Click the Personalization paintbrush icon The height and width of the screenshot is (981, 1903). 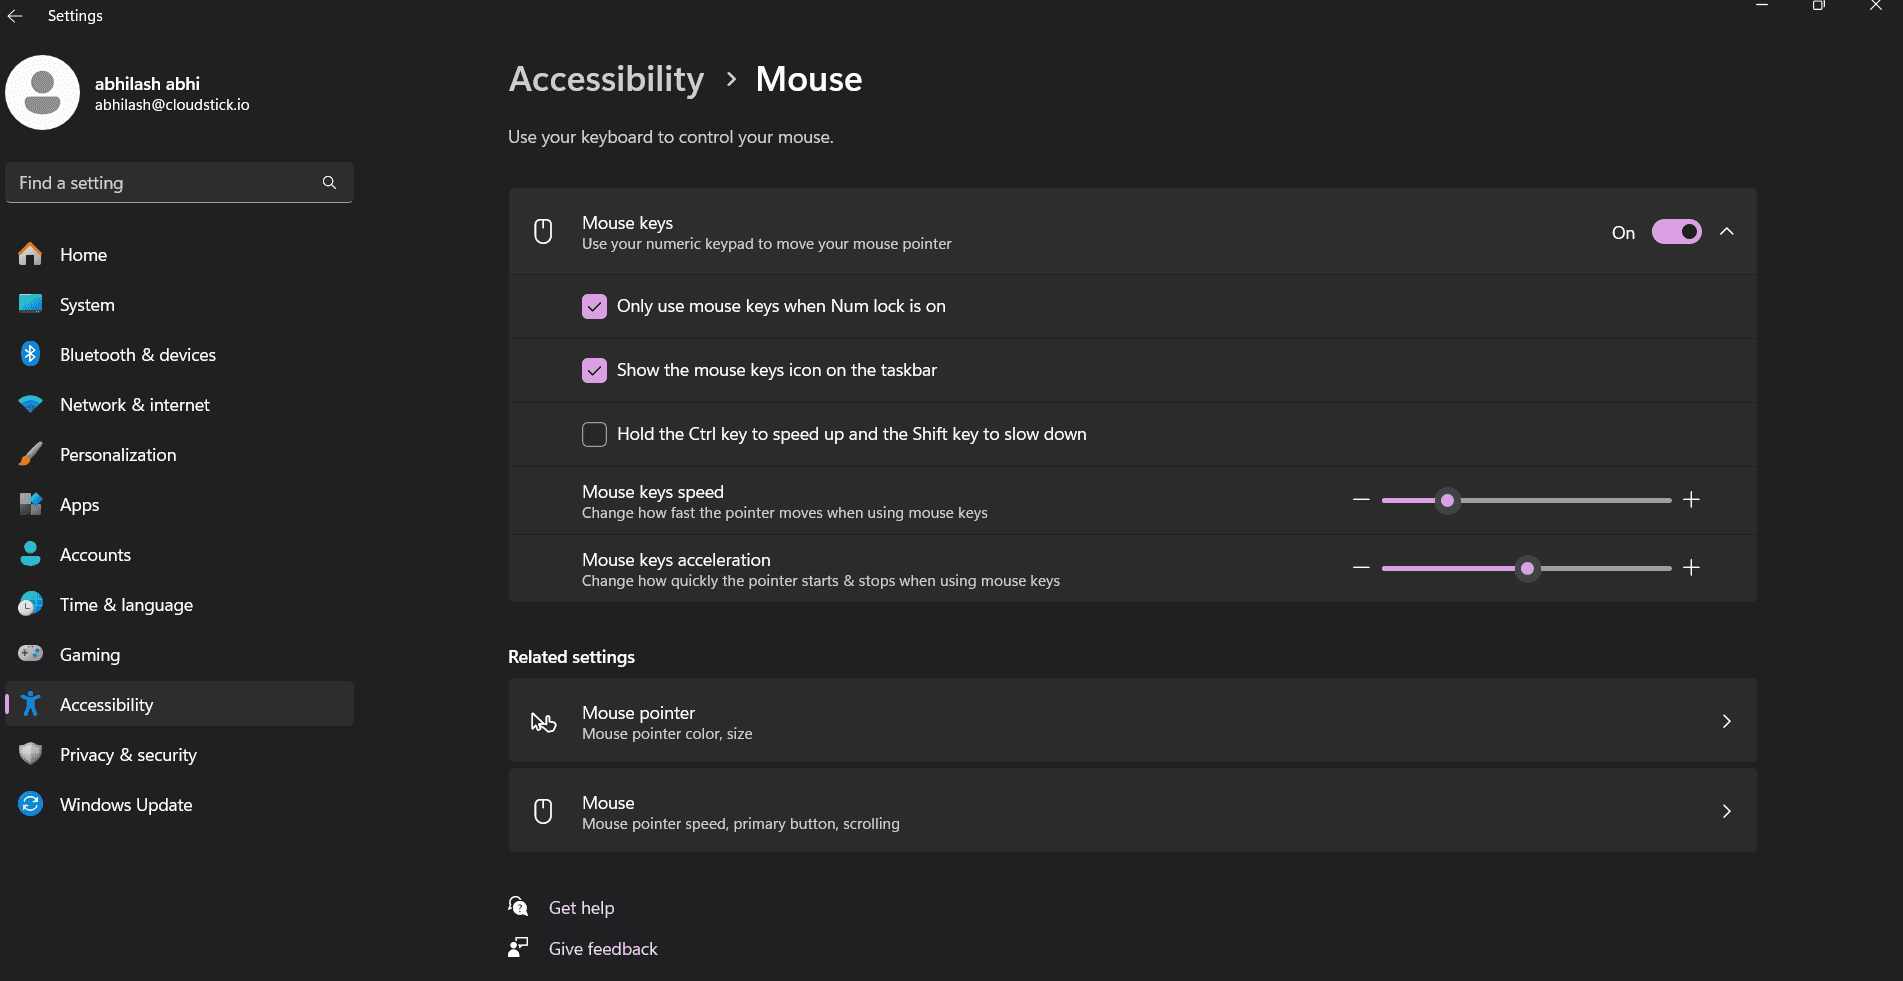coord(30,454)
